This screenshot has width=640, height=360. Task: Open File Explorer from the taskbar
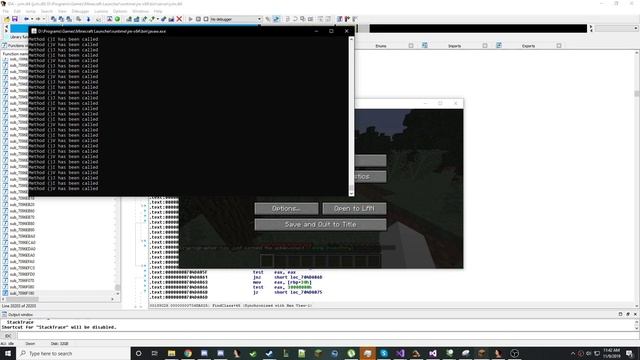coord(171,353)
